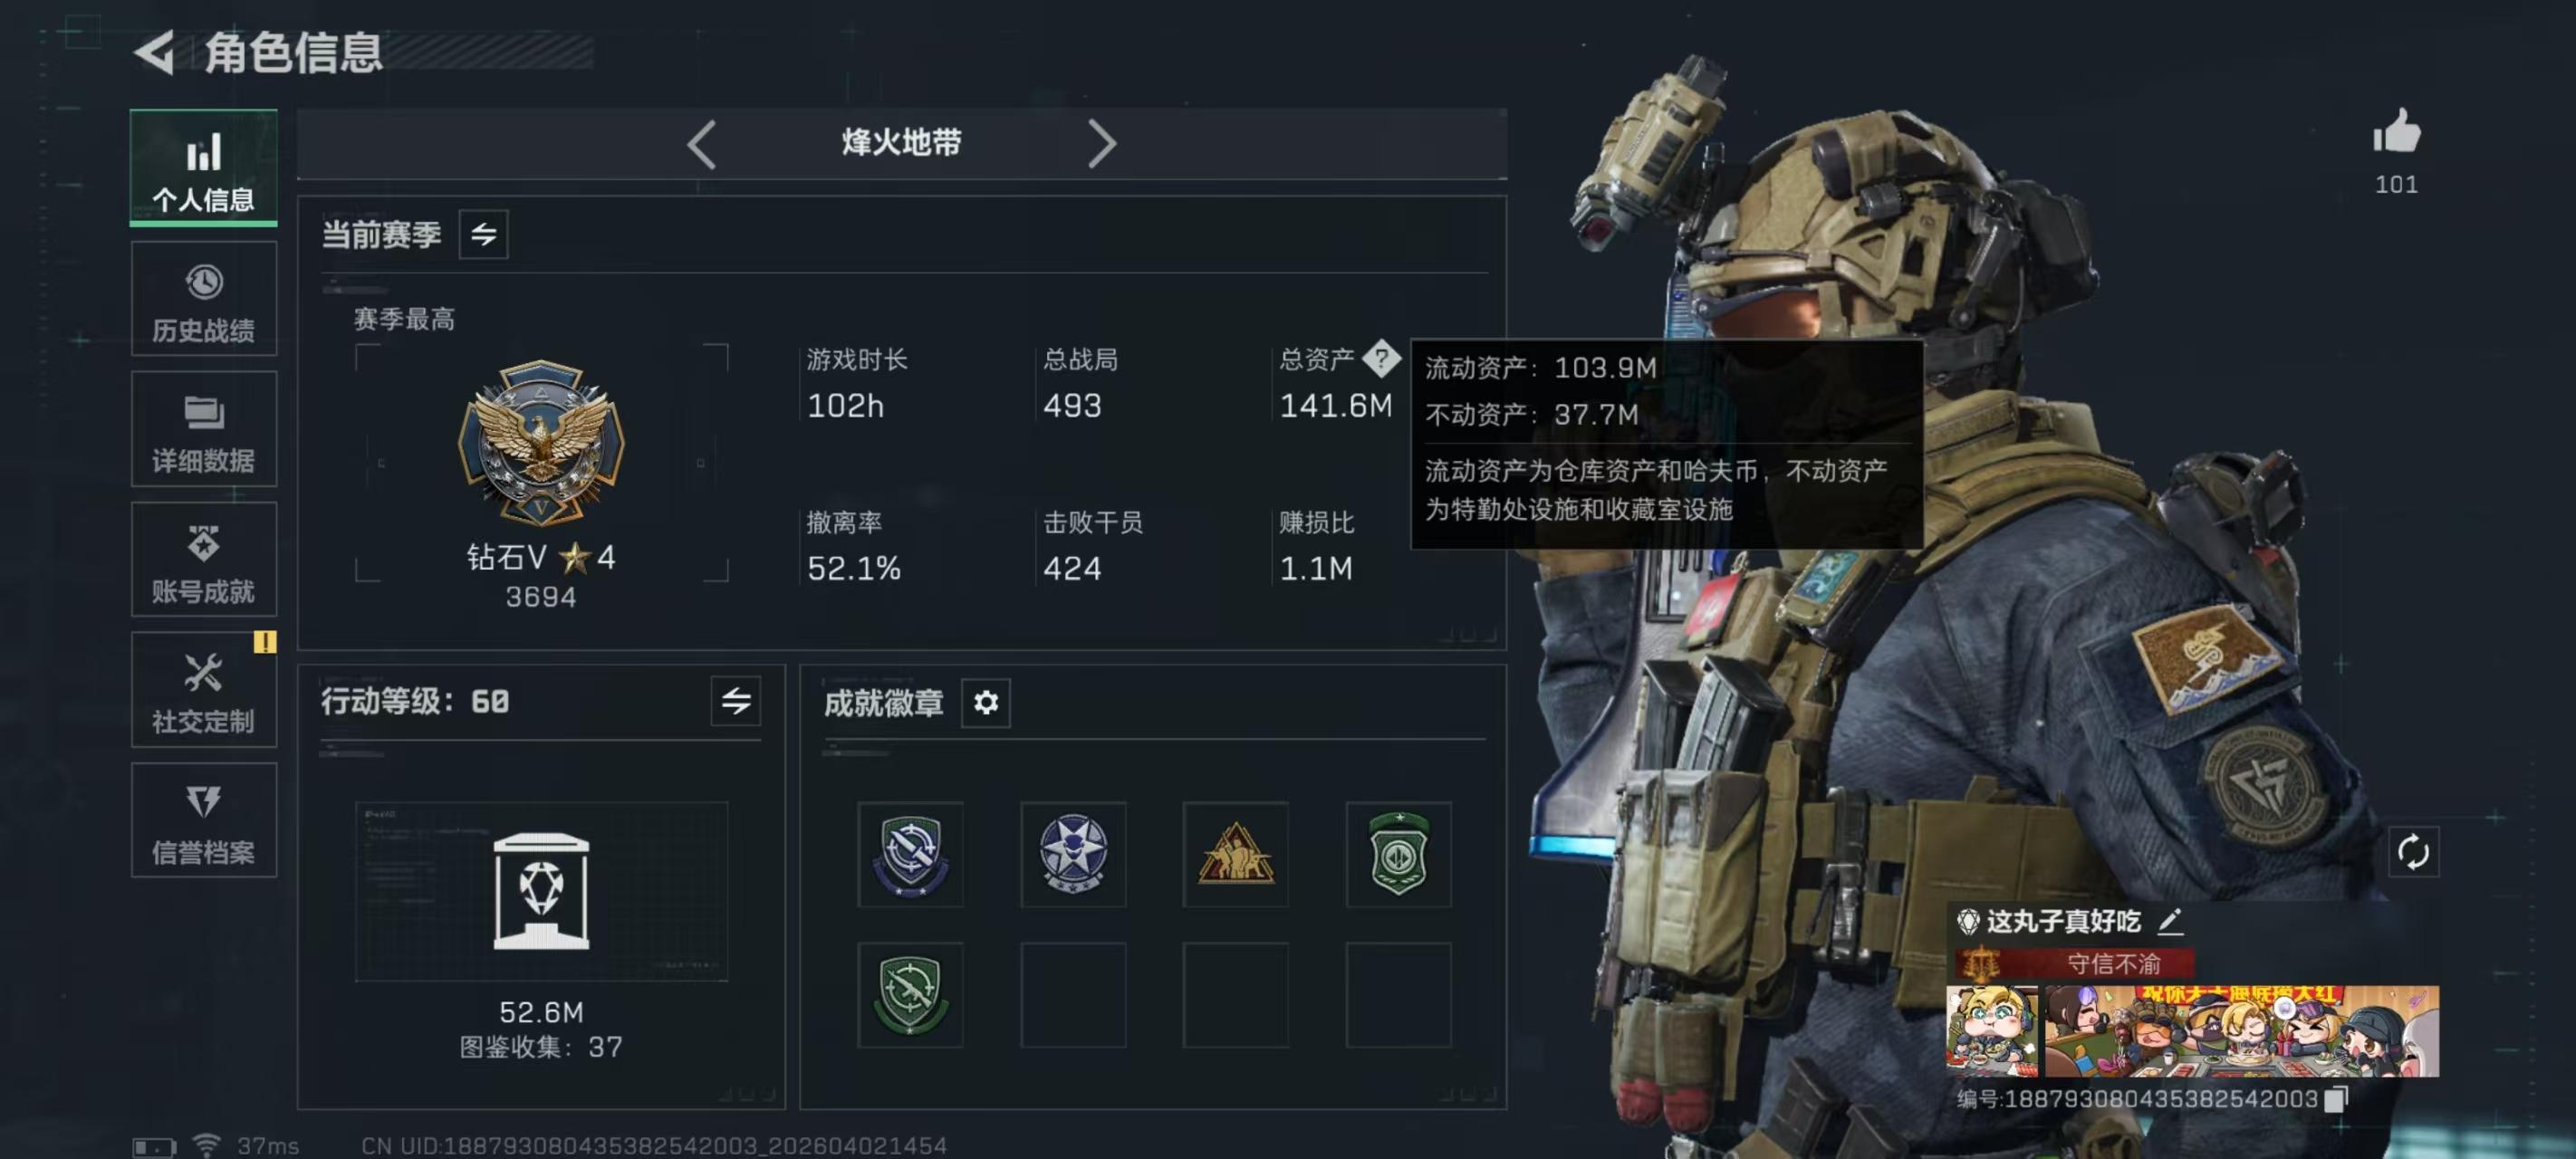Open the 历史战绩 tab
Image resolution: width=2576 pixels, height=1159 pixels.
coord(203,298)
